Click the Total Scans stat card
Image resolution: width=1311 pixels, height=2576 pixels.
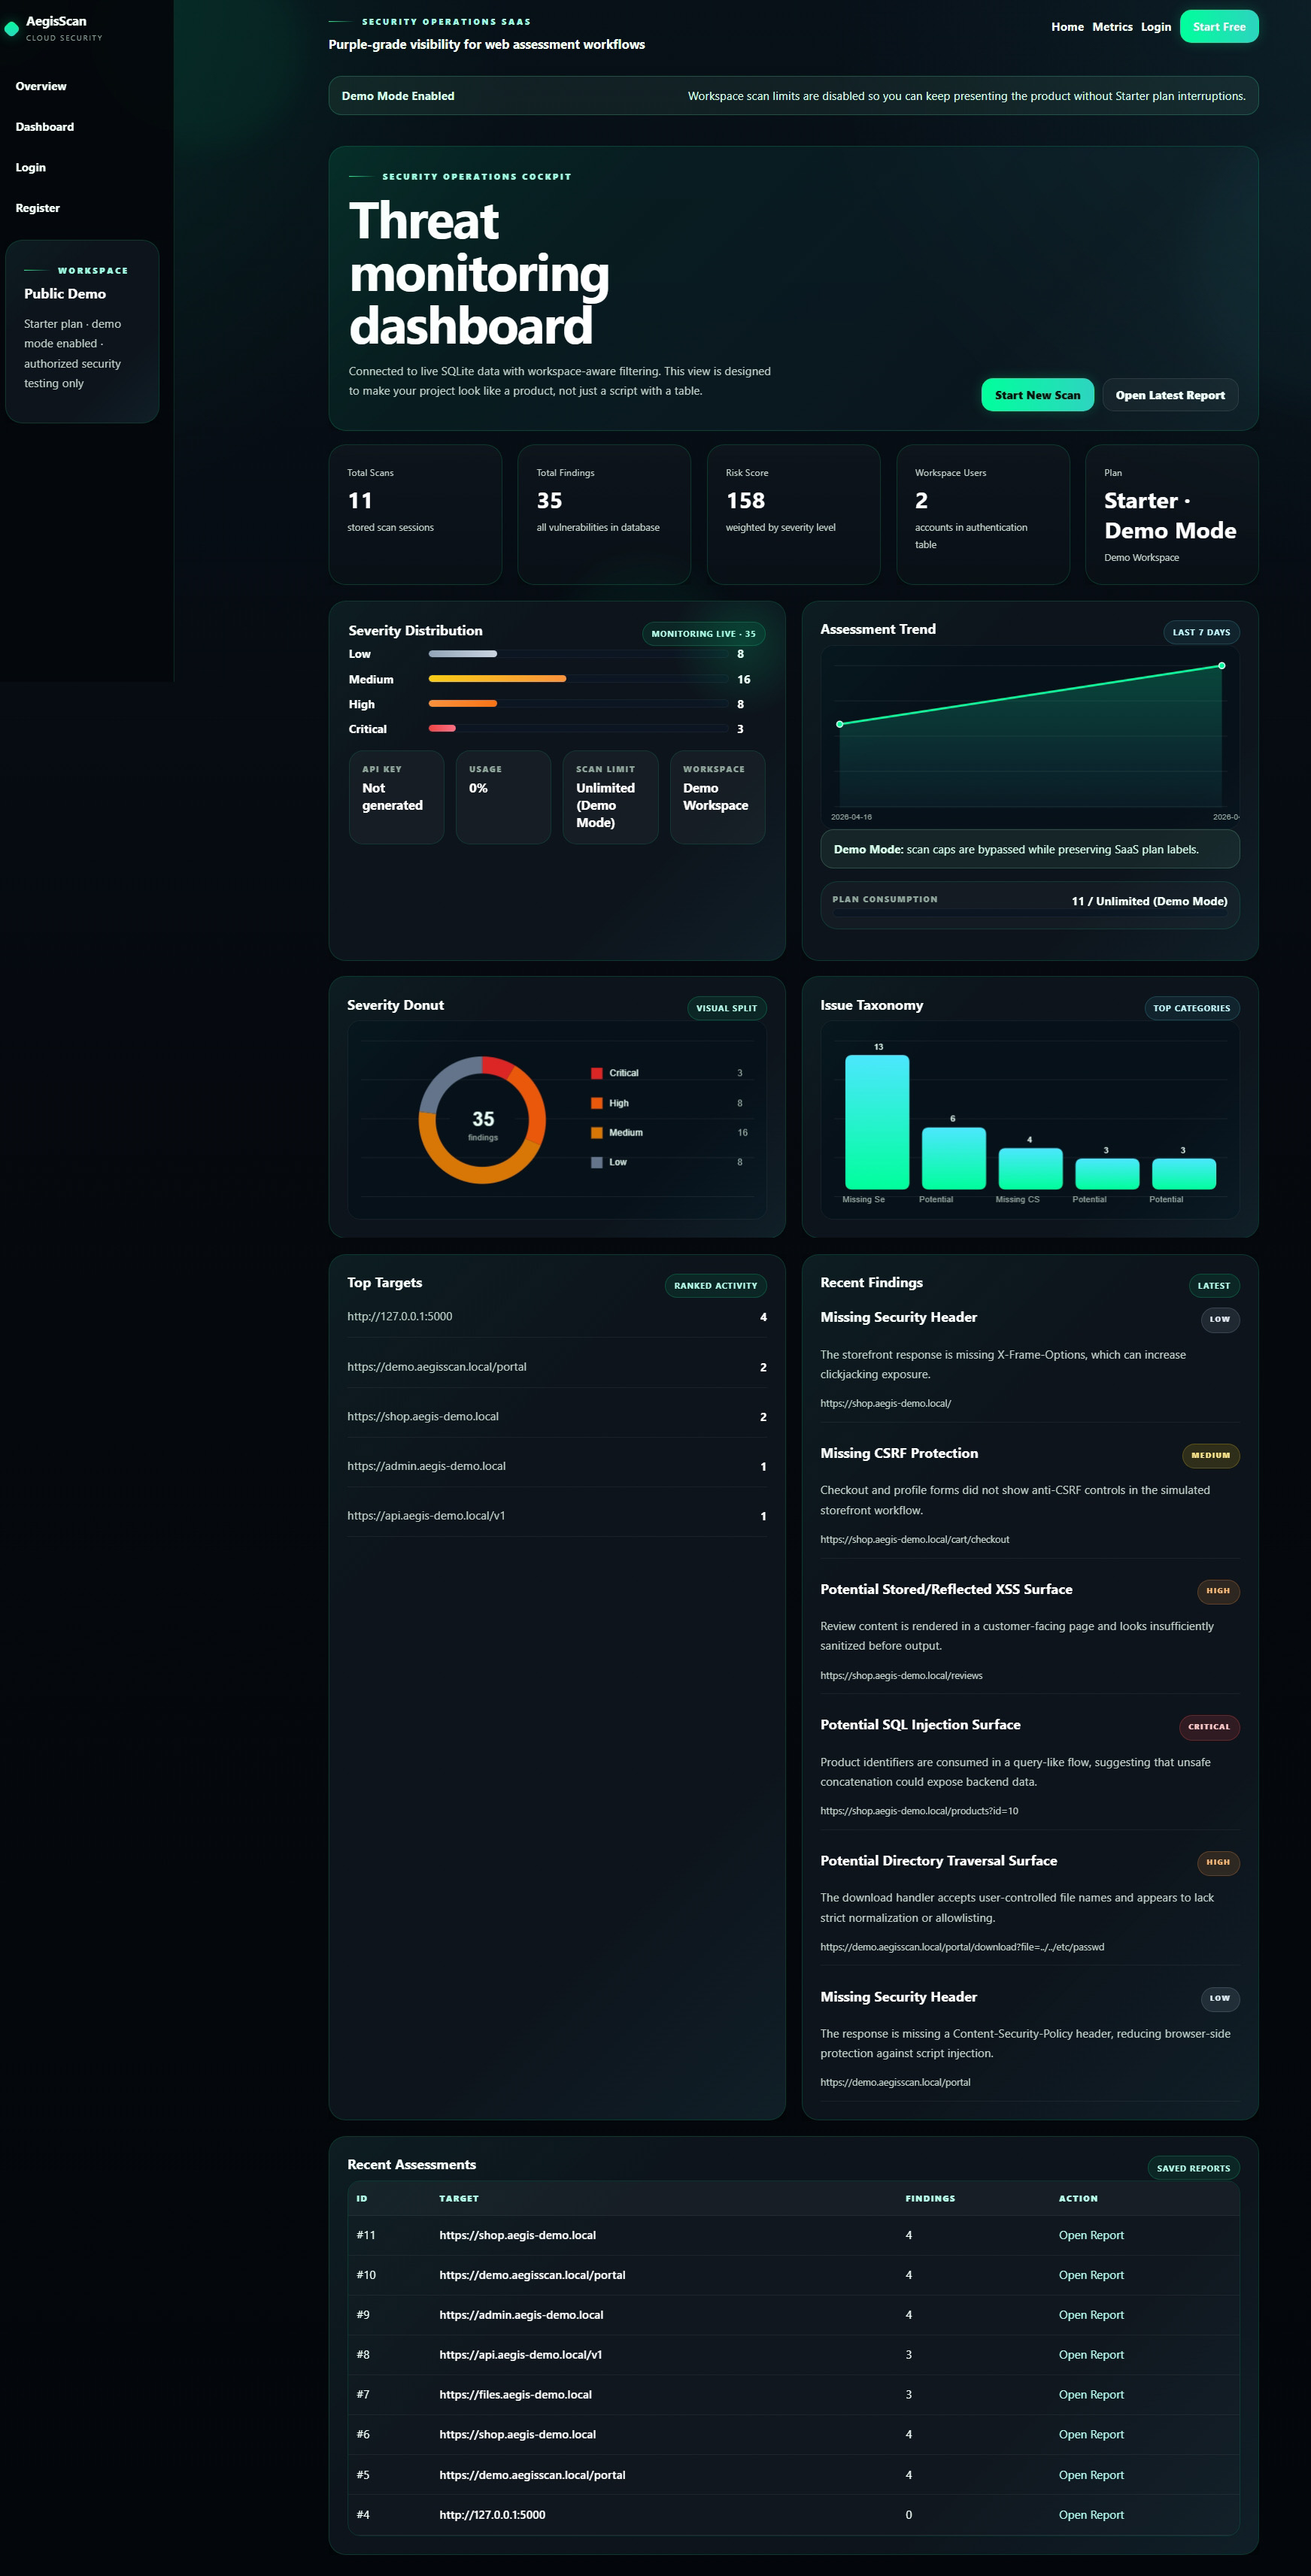click(415, 514)
